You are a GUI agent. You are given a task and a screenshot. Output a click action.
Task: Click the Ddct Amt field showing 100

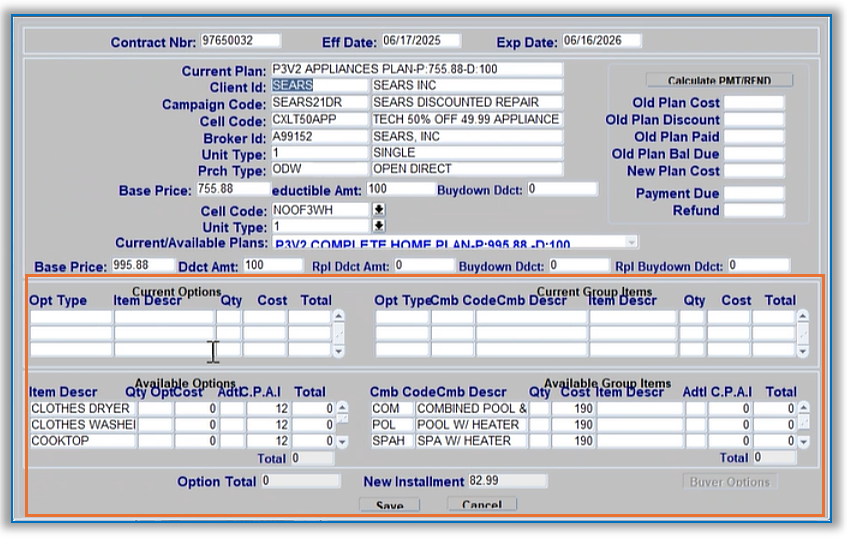click(273, 265)
